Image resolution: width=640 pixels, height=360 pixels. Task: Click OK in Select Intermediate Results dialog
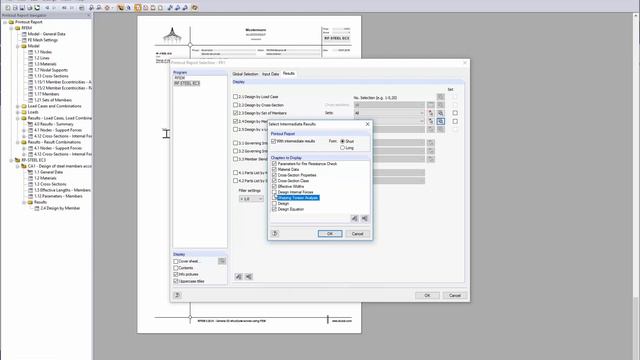330,234
